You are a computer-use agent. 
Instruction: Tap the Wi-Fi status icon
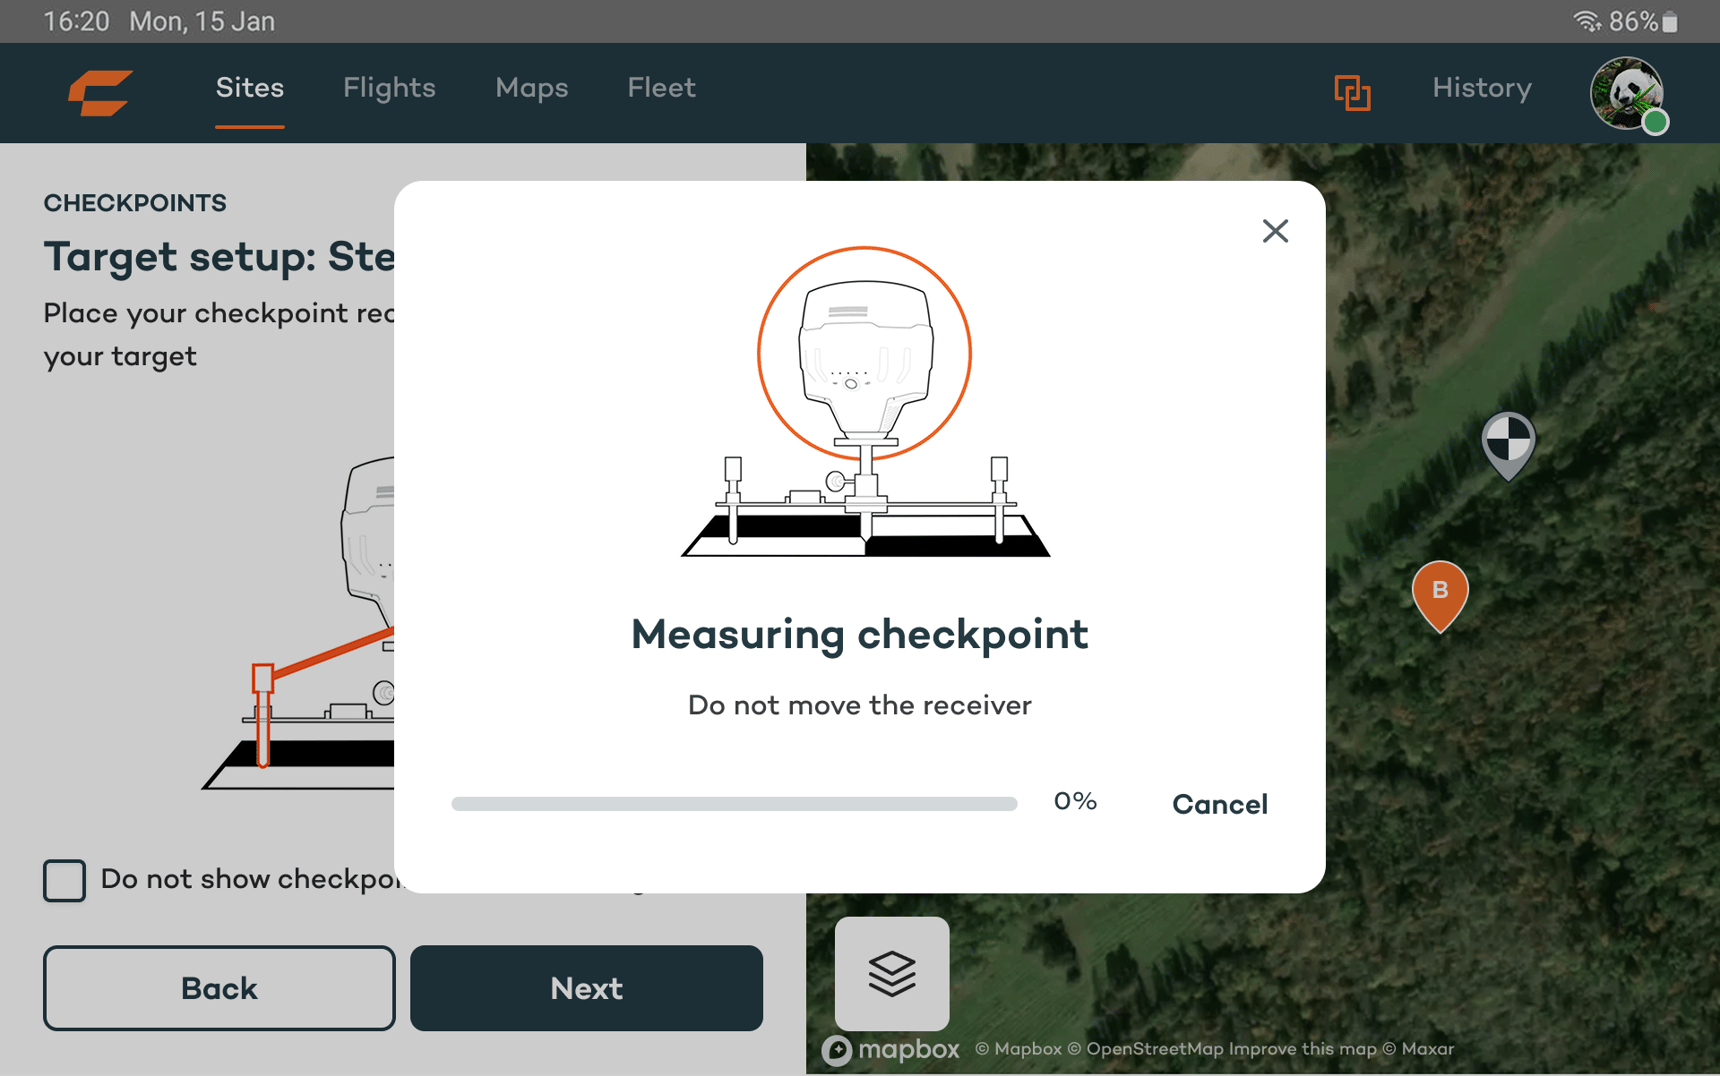pyautogui.click(x=1586, y=21)
